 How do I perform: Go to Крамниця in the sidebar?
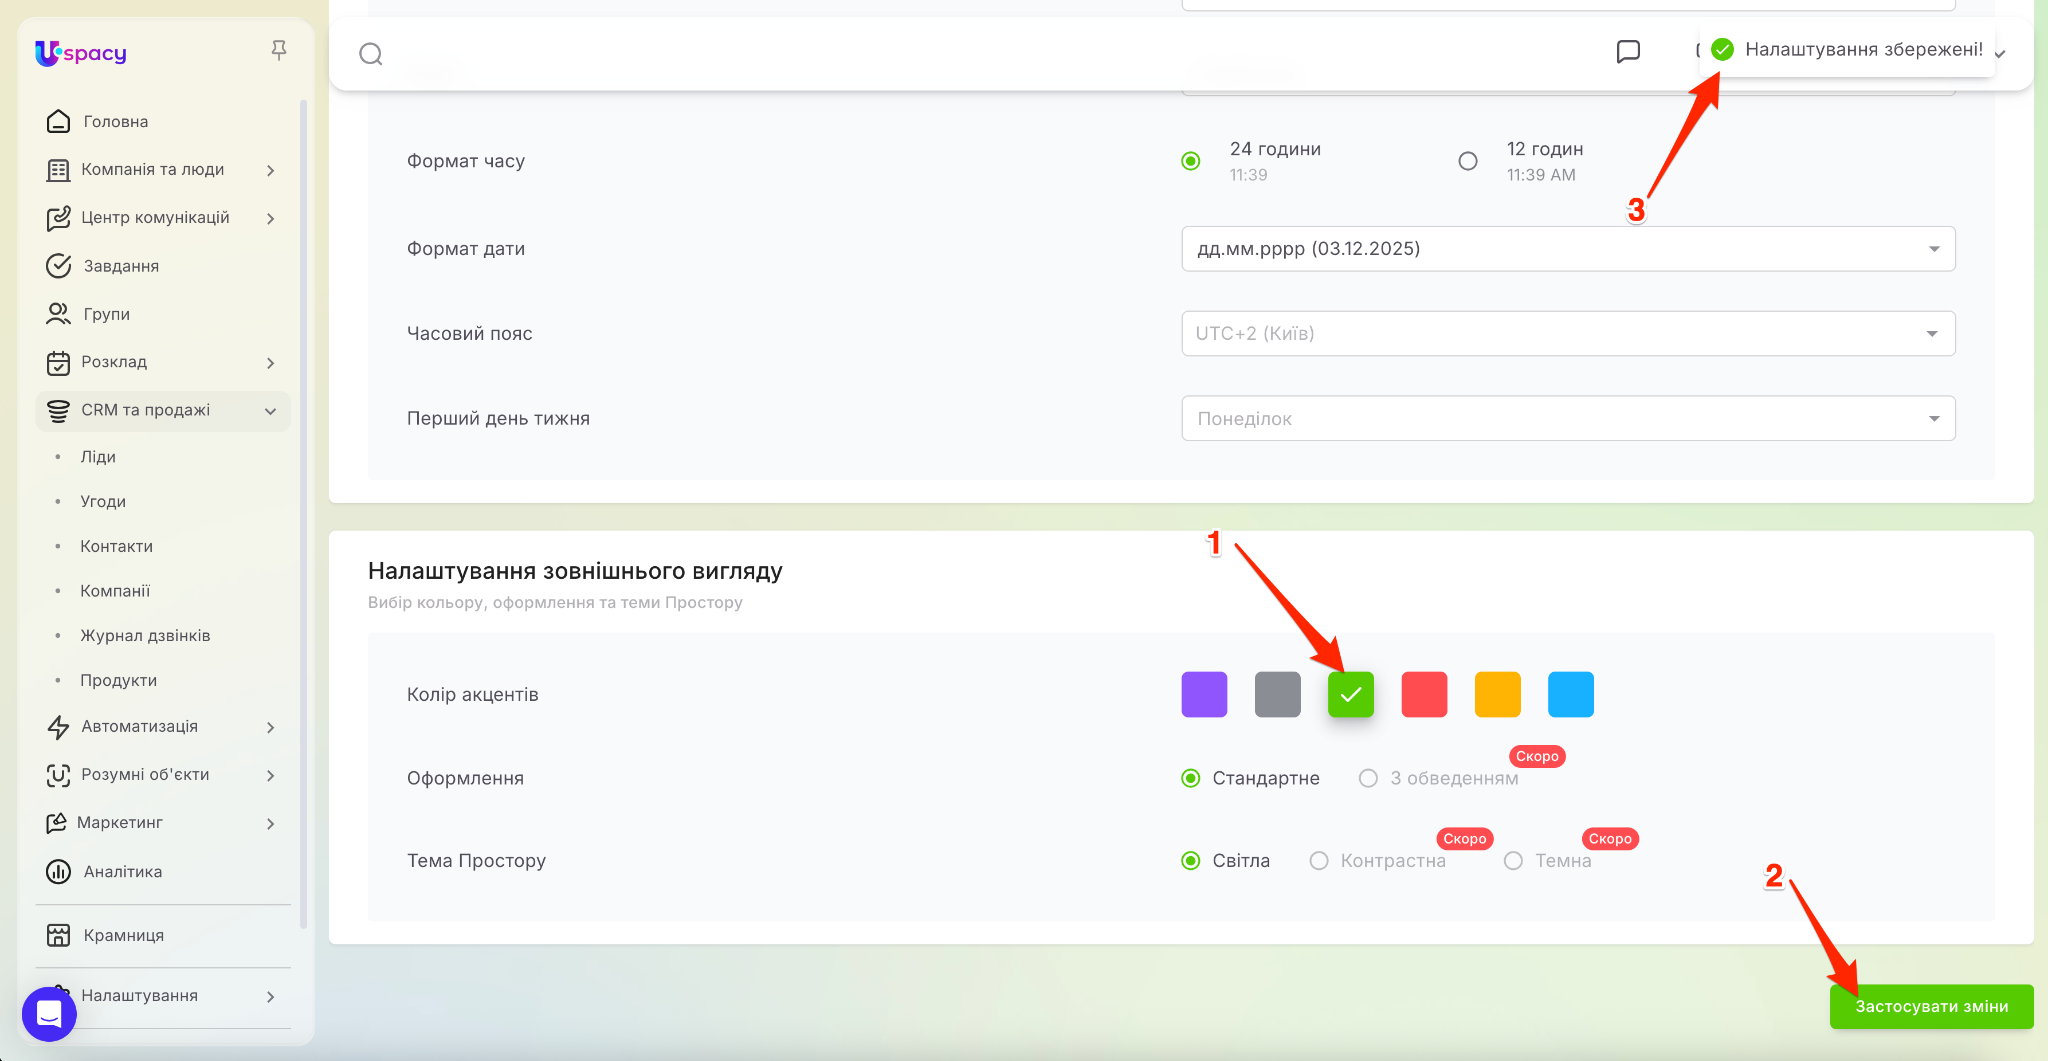click(123, 936)
